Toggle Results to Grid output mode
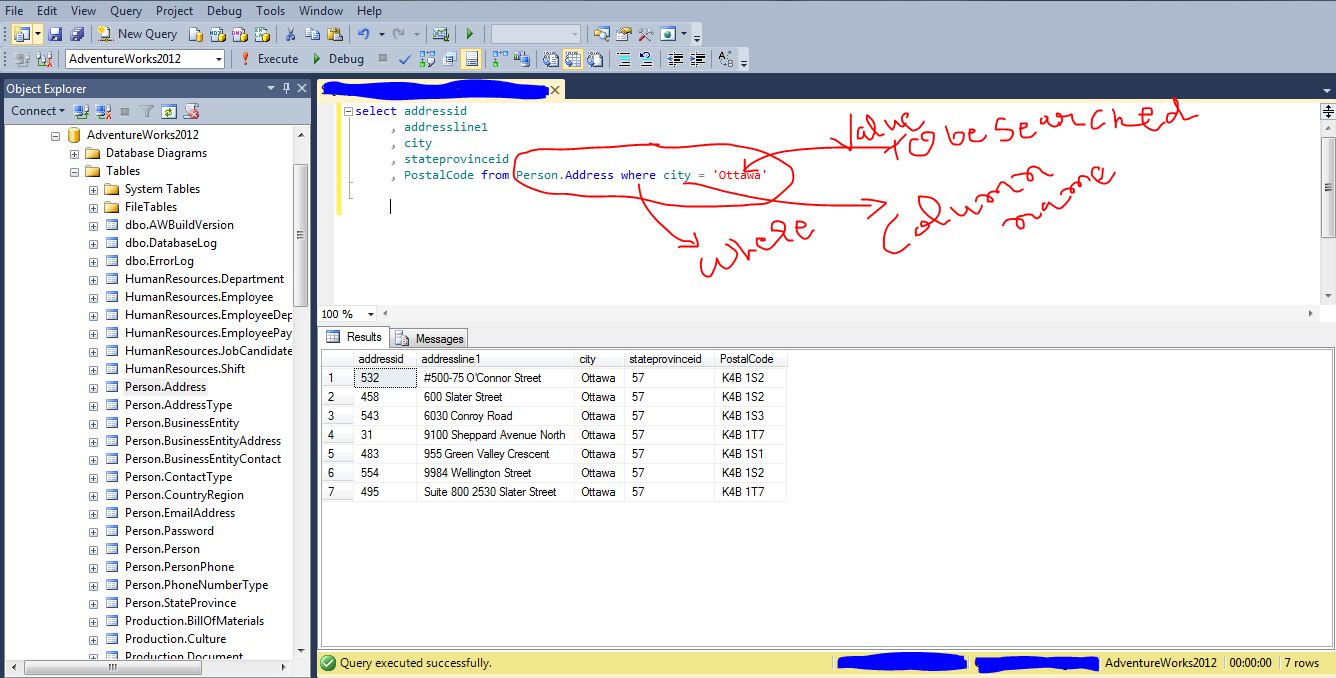1336x678 pixels. tap(573, 59)
